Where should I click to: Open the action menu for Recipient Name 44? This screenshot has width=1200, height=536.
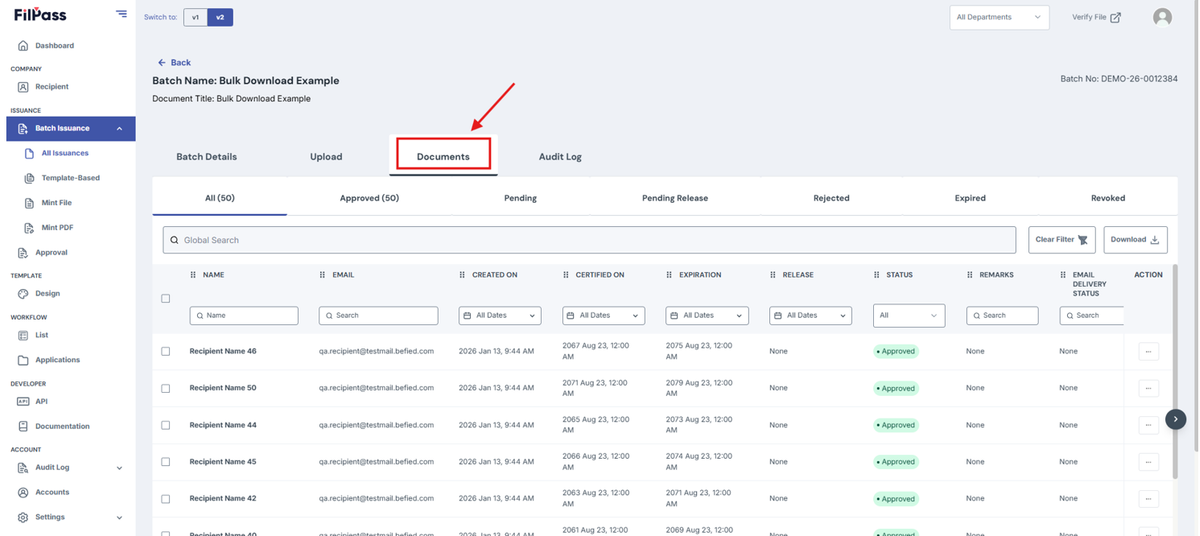[1148, 425]
